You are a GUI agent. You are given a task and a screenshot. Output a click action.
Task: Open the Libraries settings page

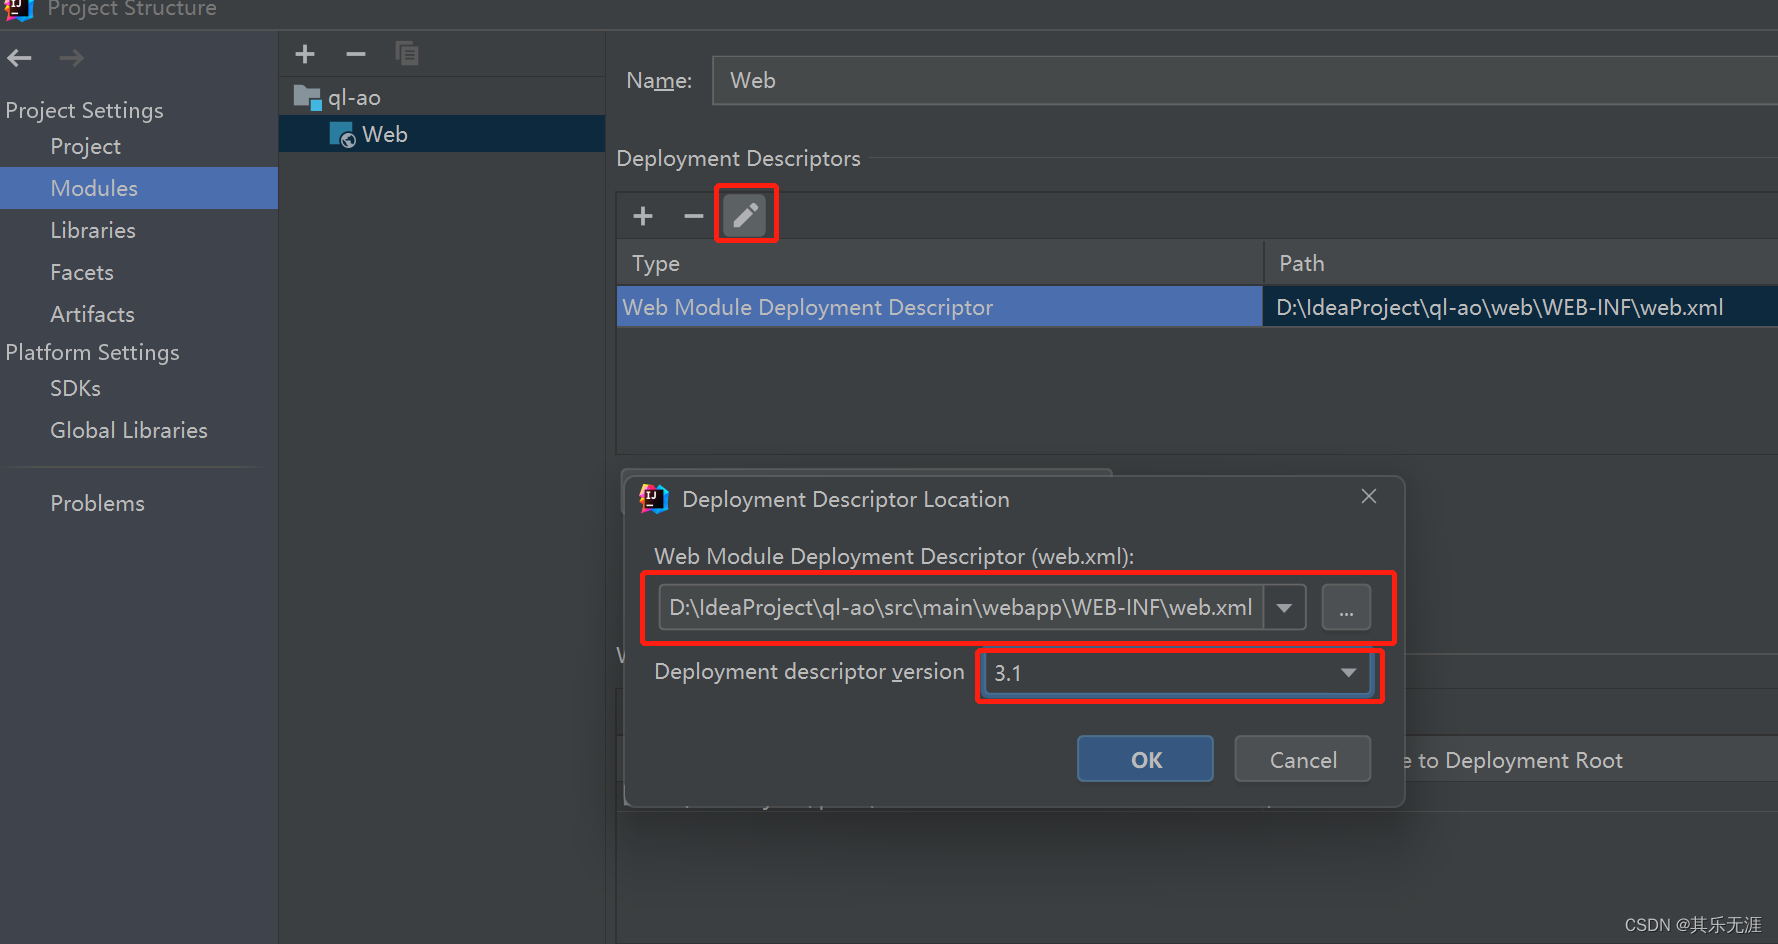tap(93, 230)
